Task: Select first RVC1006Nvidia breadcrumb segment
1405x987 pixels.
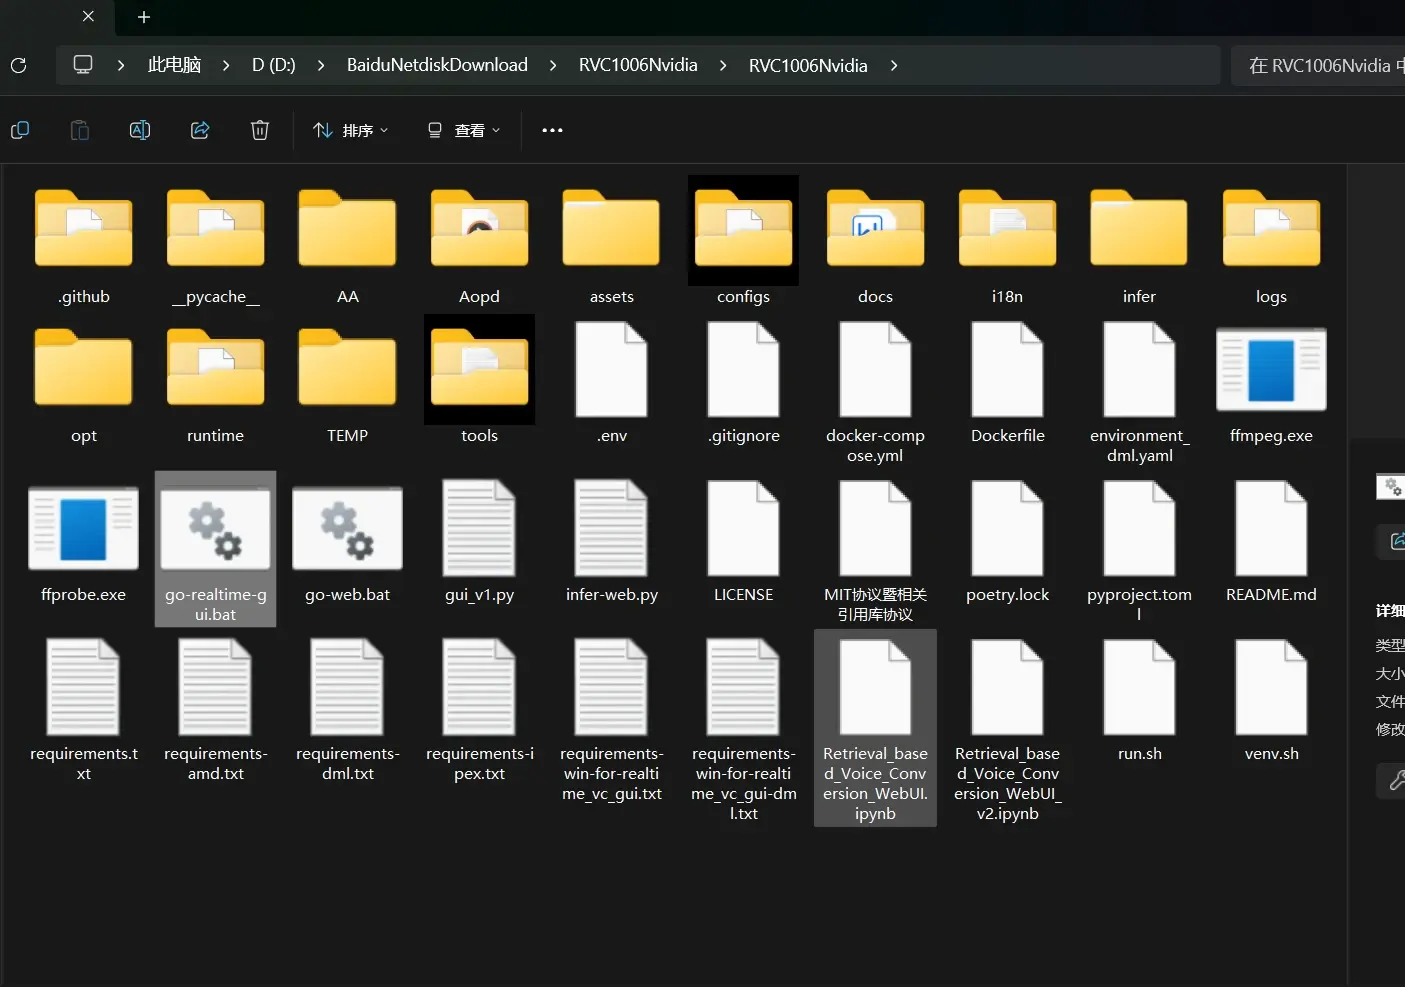Action: pos(638,65)
